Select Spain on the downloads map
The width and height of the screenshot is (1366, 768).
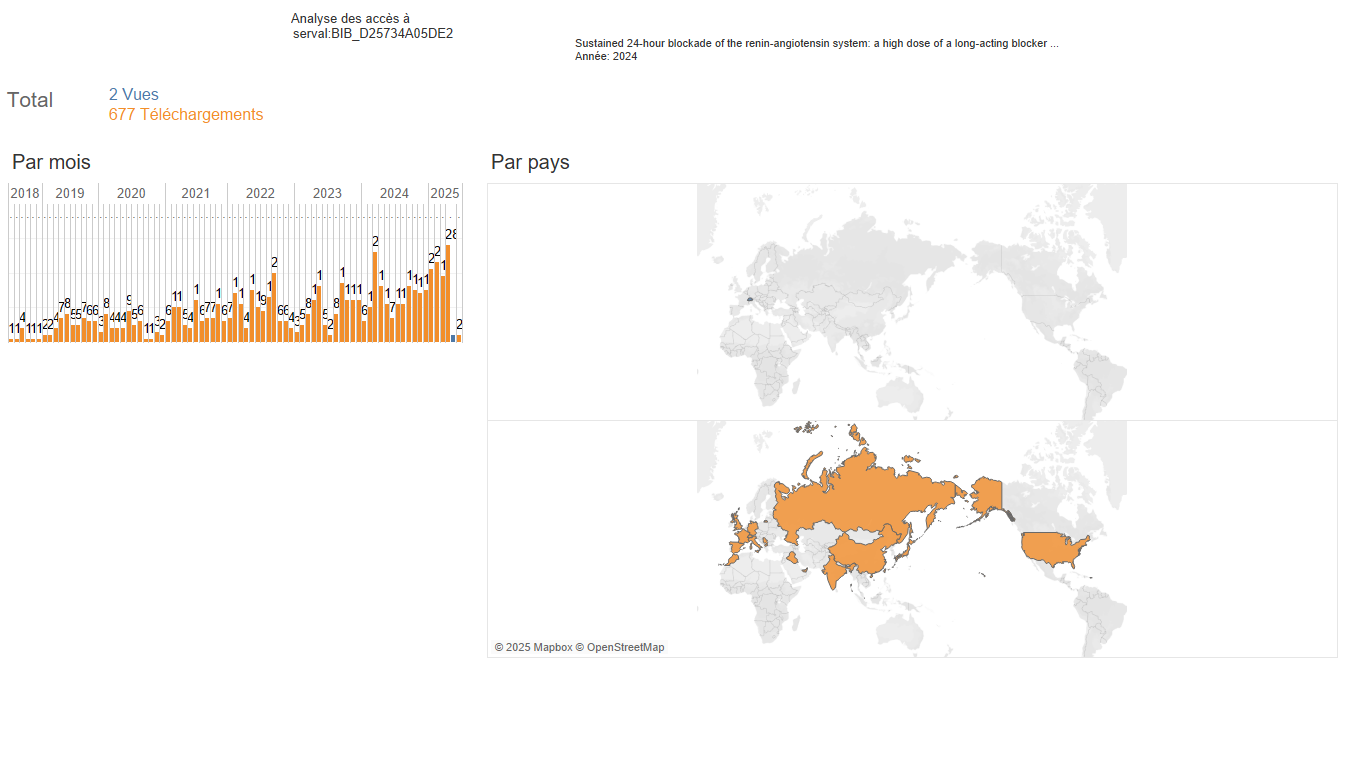(735, 548)
